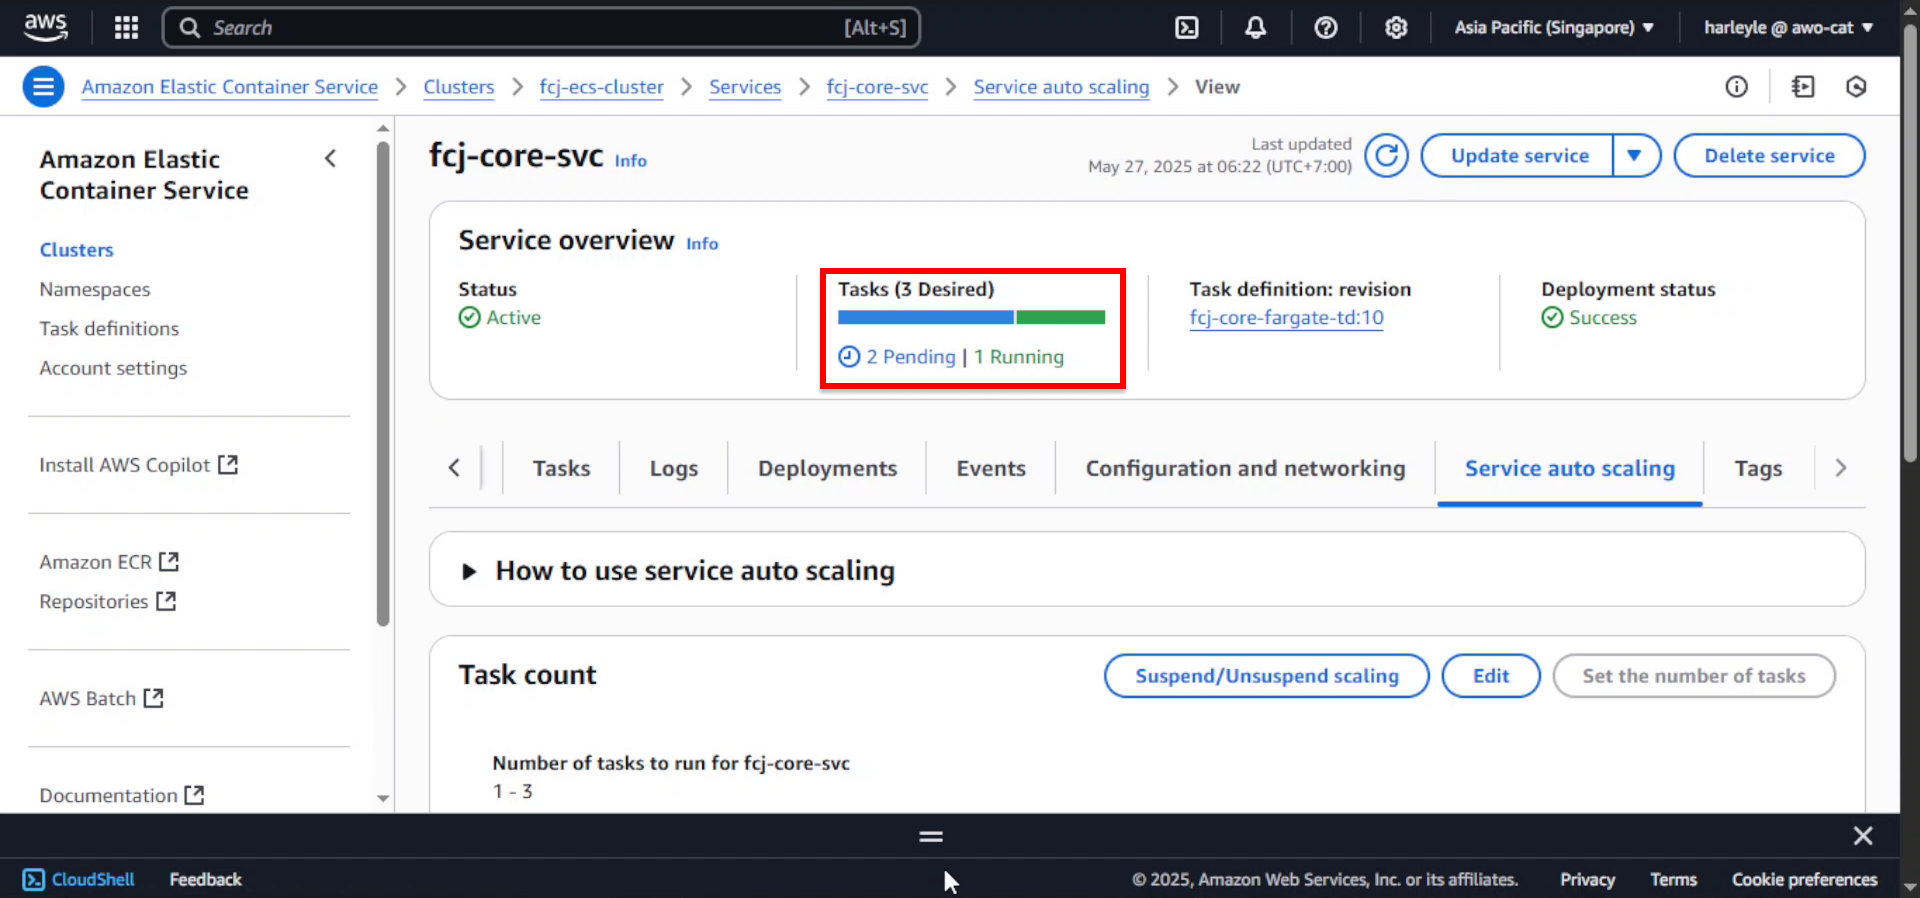This screenshot has height=898, width=1920.
Task: Go to fcj-core-svc breadcrumb
Action: pyautogui.click(x=877, y=87)
